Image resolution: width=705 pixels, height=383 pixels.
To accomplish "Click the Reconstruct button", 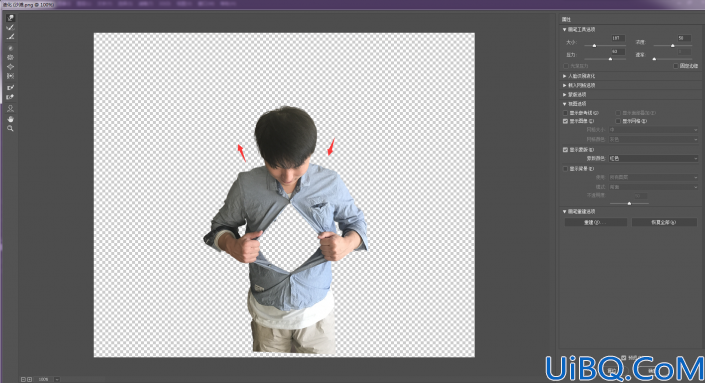I will click(595, 223).
